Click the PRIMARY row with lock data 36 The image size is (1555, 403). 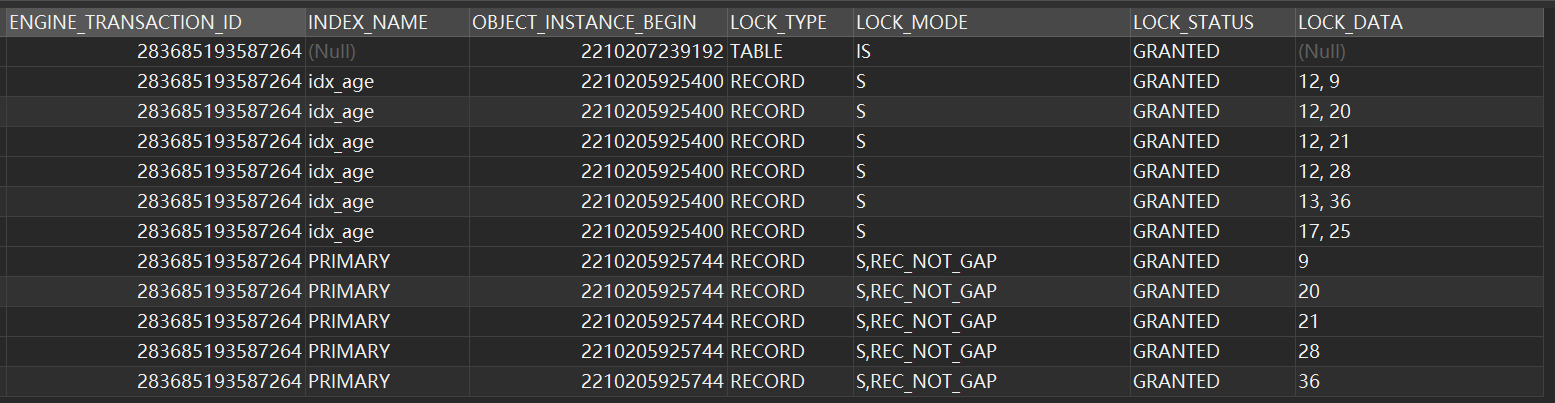point(780,381)
